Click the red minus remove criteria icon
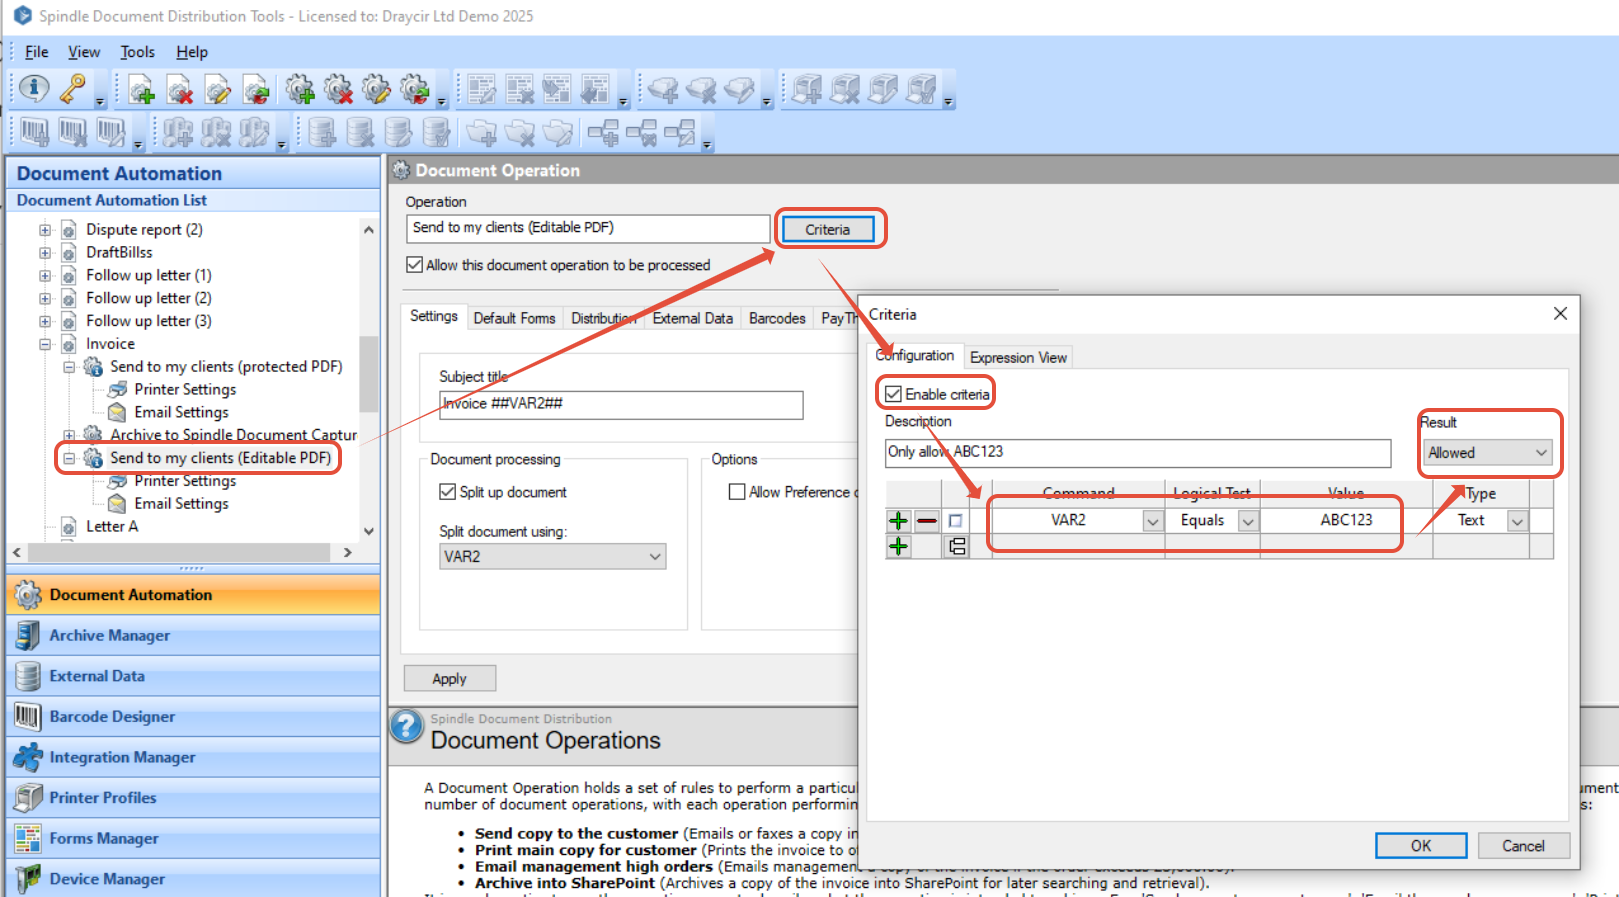Screen dimensions: 1619x897 coord(927,520)
